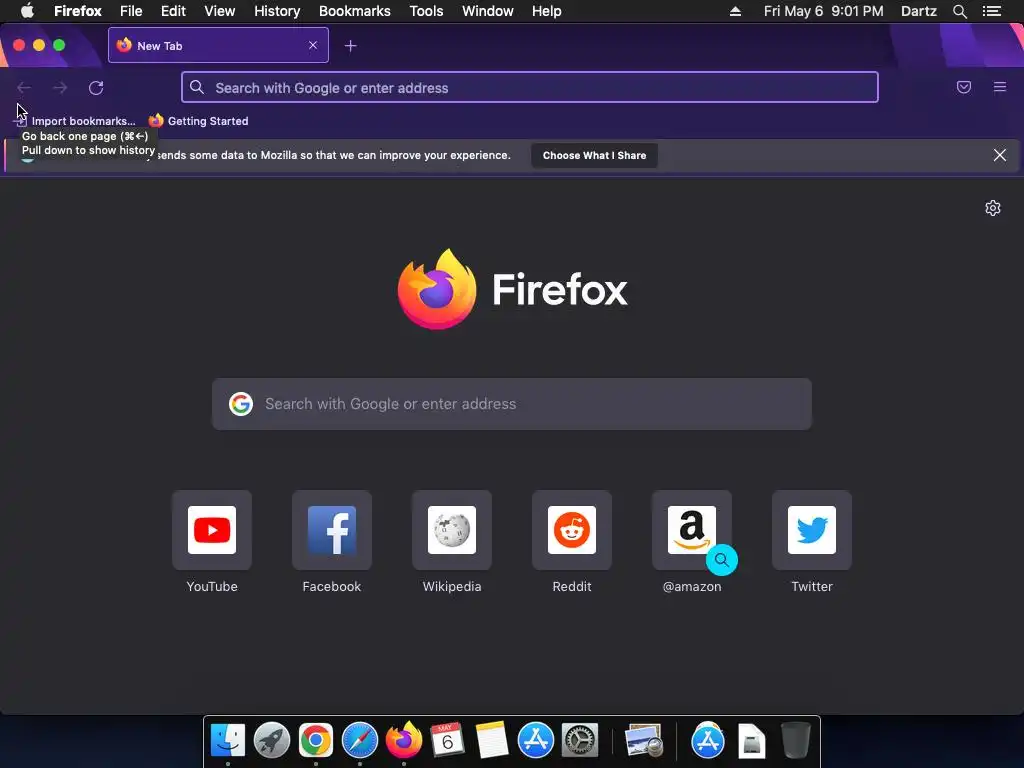Open the personalize new tab gear icon
Viewport: 1024px width, 768px height.
(x=993, y=208)
